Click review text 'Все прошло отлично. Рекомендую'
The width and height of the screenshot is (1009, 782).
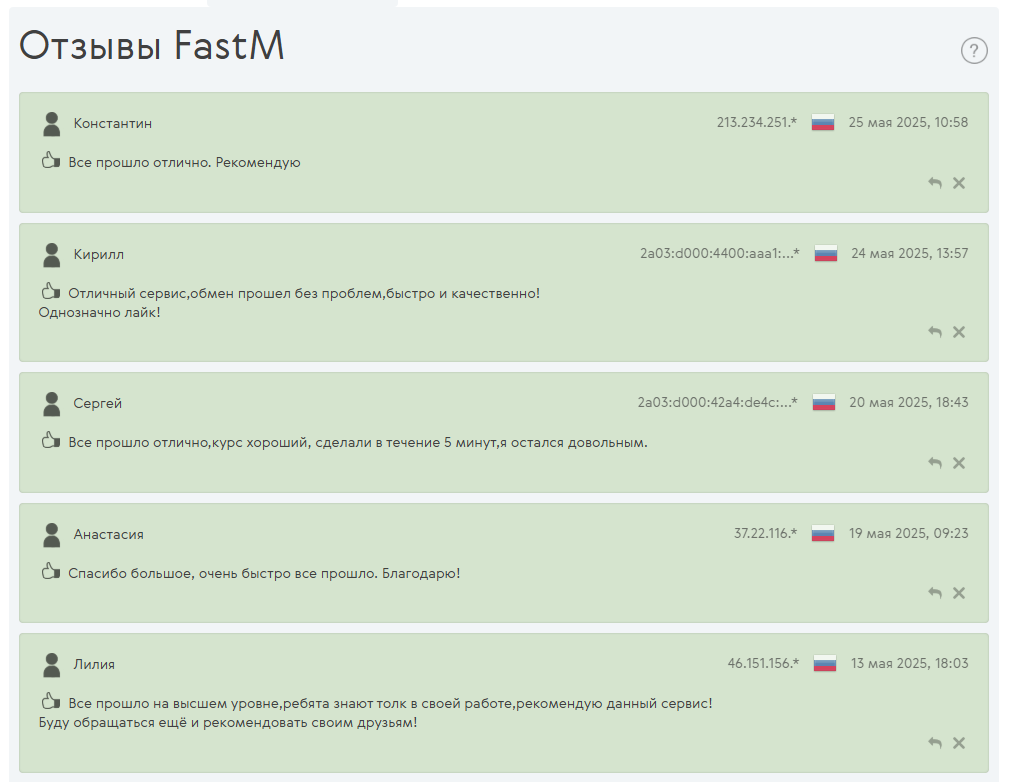(184, 162)
